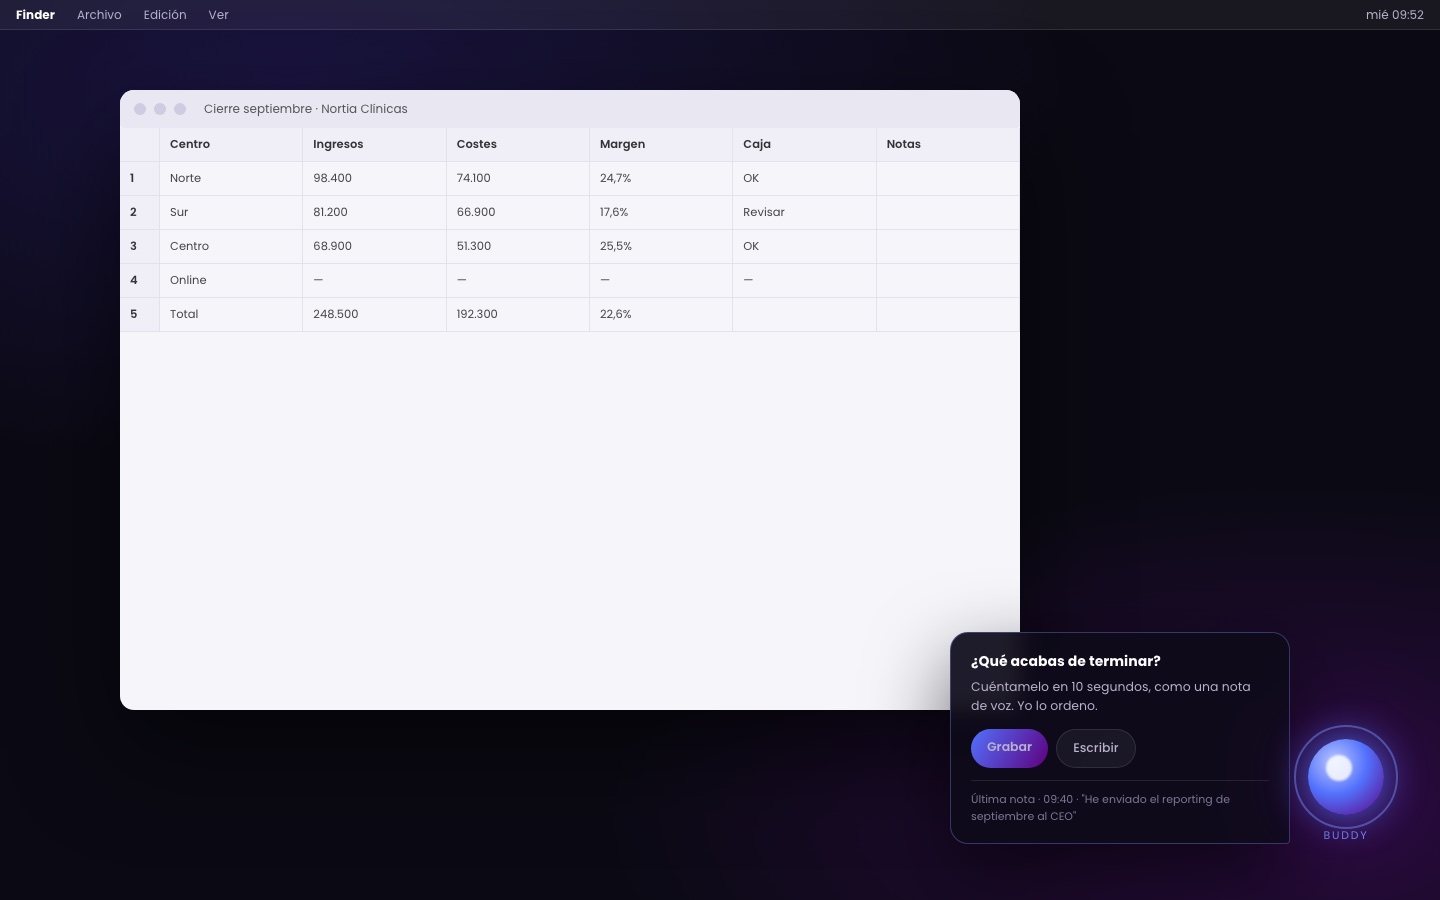Select the Costes value 51.300
This screenshot has height=900, width=1440.
[x=518, y=246]
